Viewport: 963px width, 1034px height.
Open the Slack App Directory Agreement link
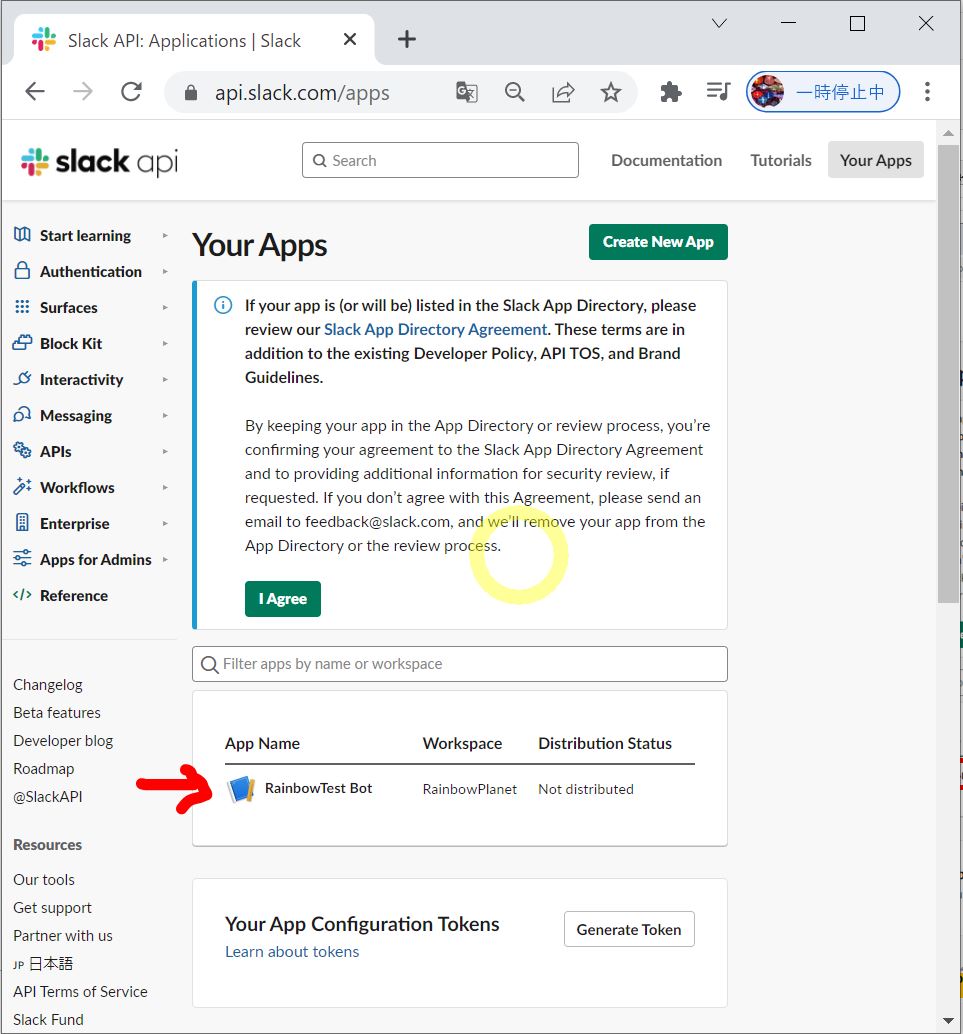[435, 329]
